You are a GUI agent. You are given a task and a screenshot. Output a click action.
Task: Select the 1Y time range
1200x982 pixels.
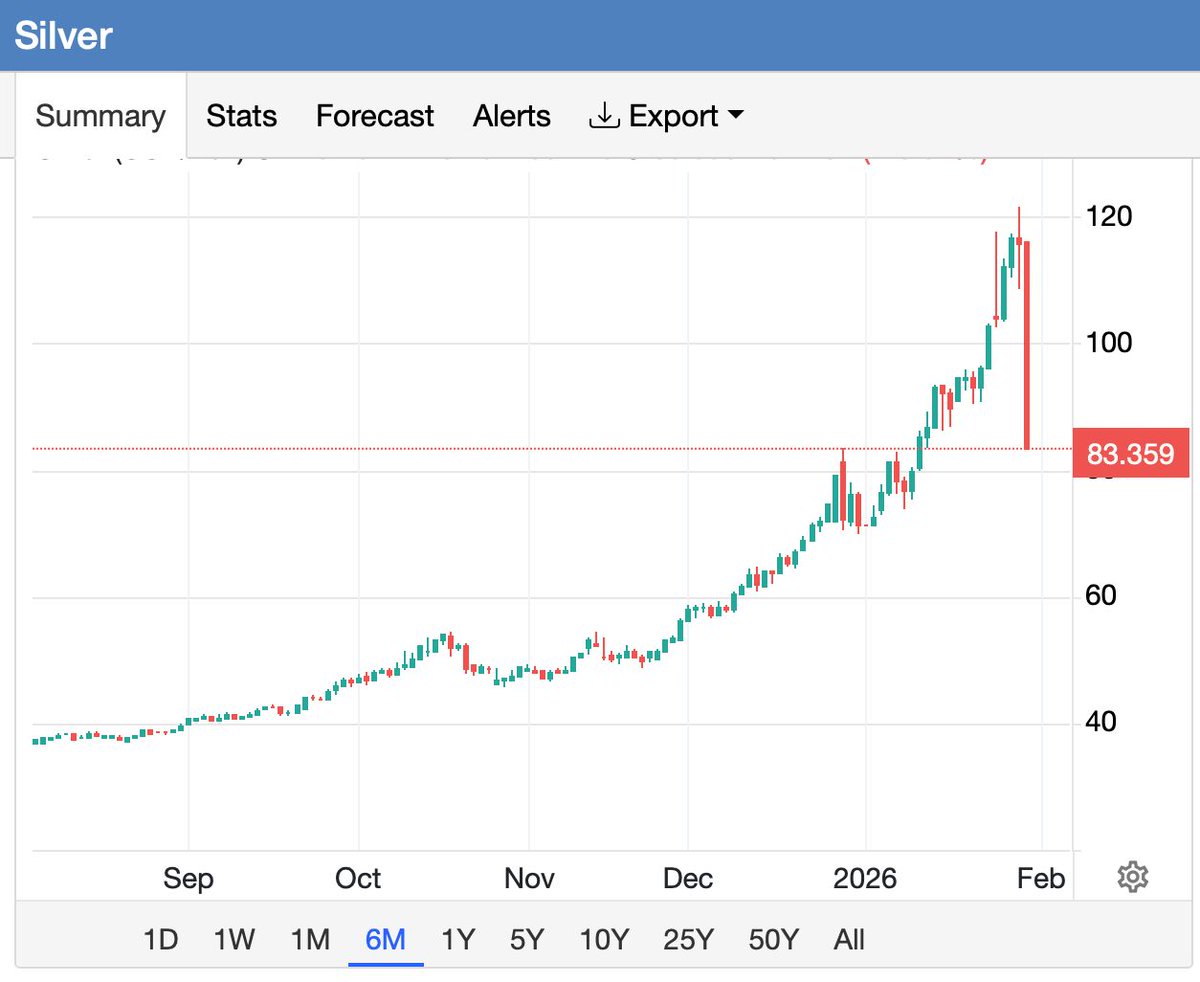pos(458,940)
